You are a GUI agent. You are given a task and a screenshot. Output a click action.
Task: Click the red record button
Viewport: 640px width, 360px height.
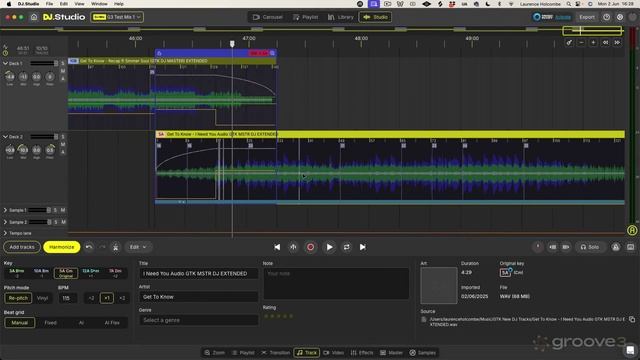coord(310,247)
